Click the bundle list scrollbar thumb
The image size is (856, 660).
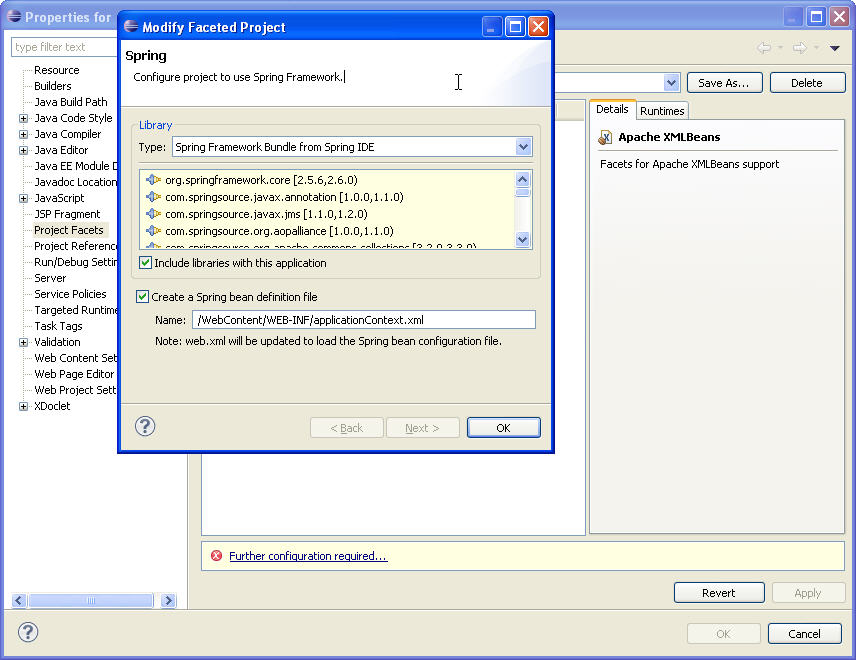pyautogui.click(x=522, y=192)
